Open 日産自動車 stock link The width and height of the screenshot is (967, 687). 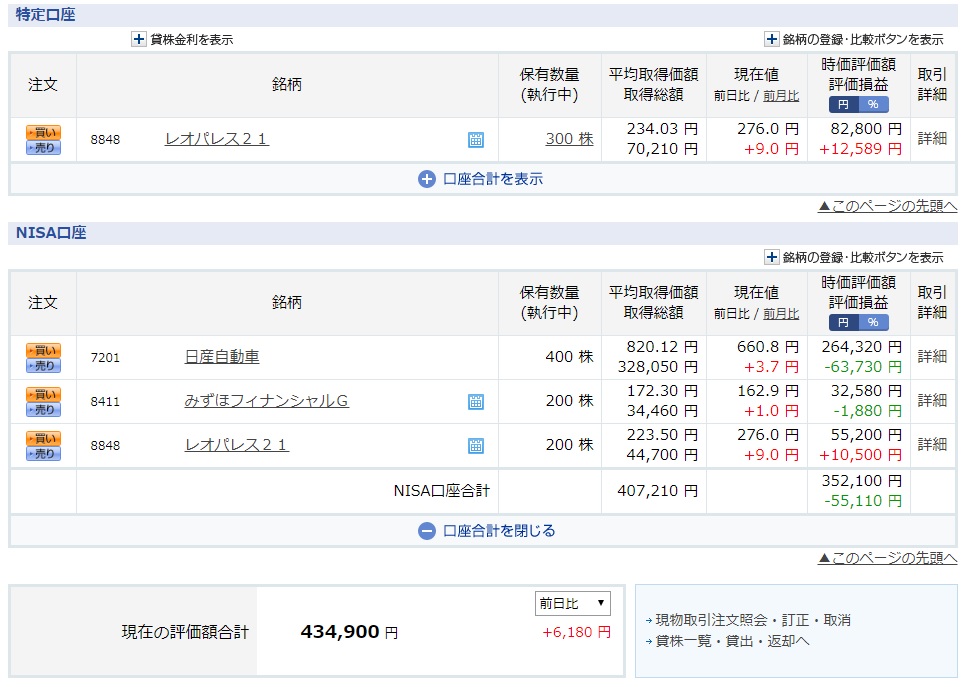(222, 356)
